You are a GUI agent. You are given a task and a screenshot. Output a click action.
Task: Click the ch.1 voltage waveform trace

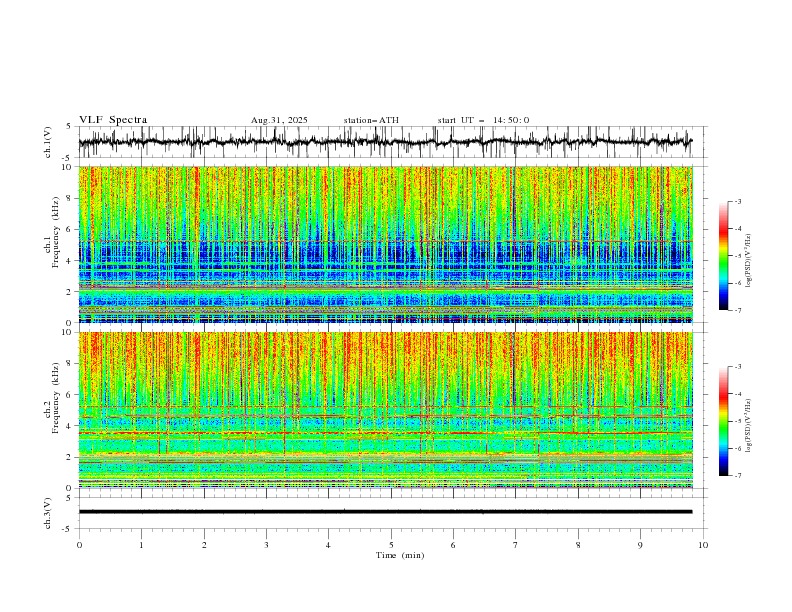pyautogui.click(x=385, y=142)
